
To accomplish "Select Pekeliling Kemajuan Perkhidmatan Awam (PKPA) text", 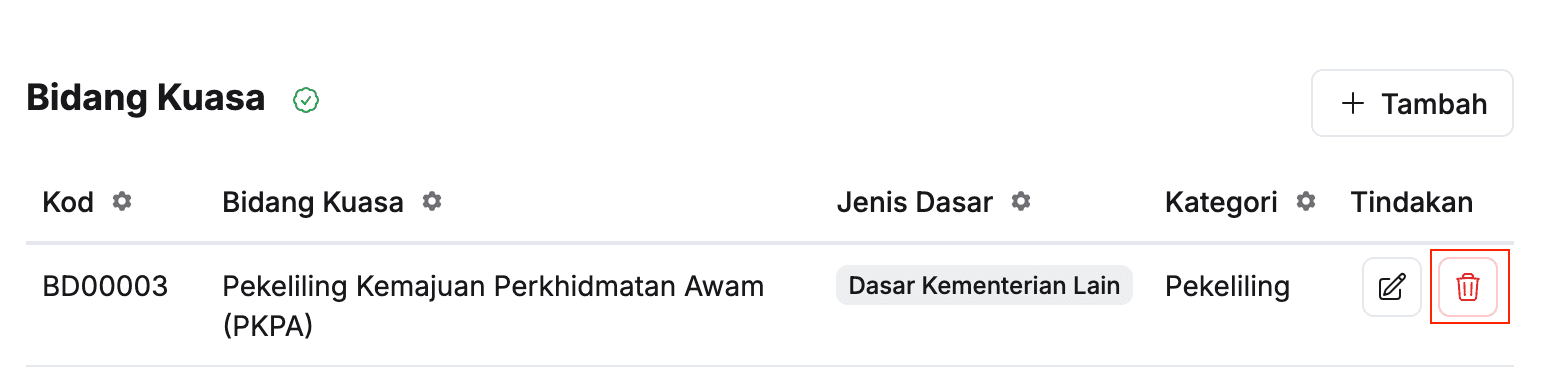I will click(493, 306).
